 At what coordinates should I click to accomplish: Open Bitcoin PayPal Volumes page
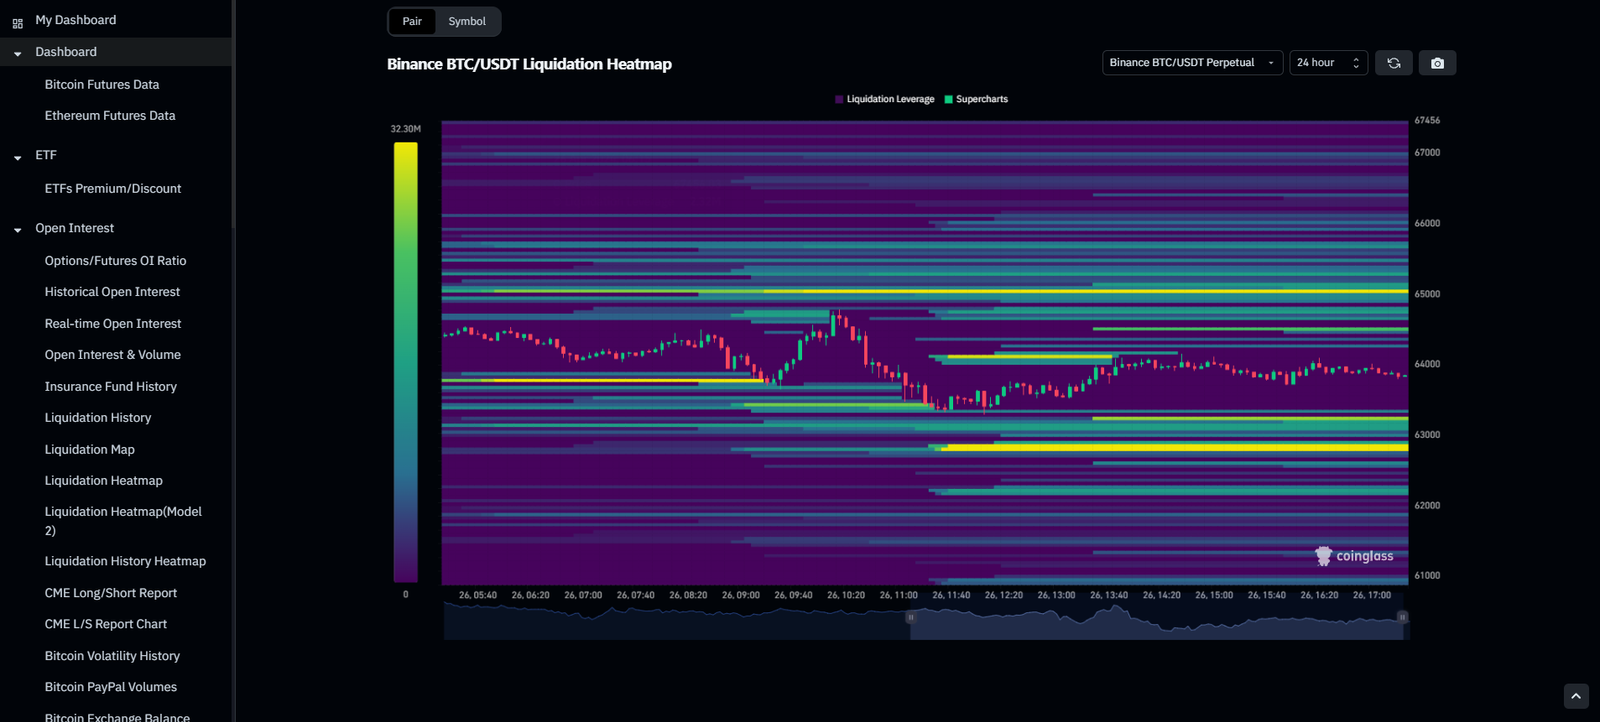(110, 687)
